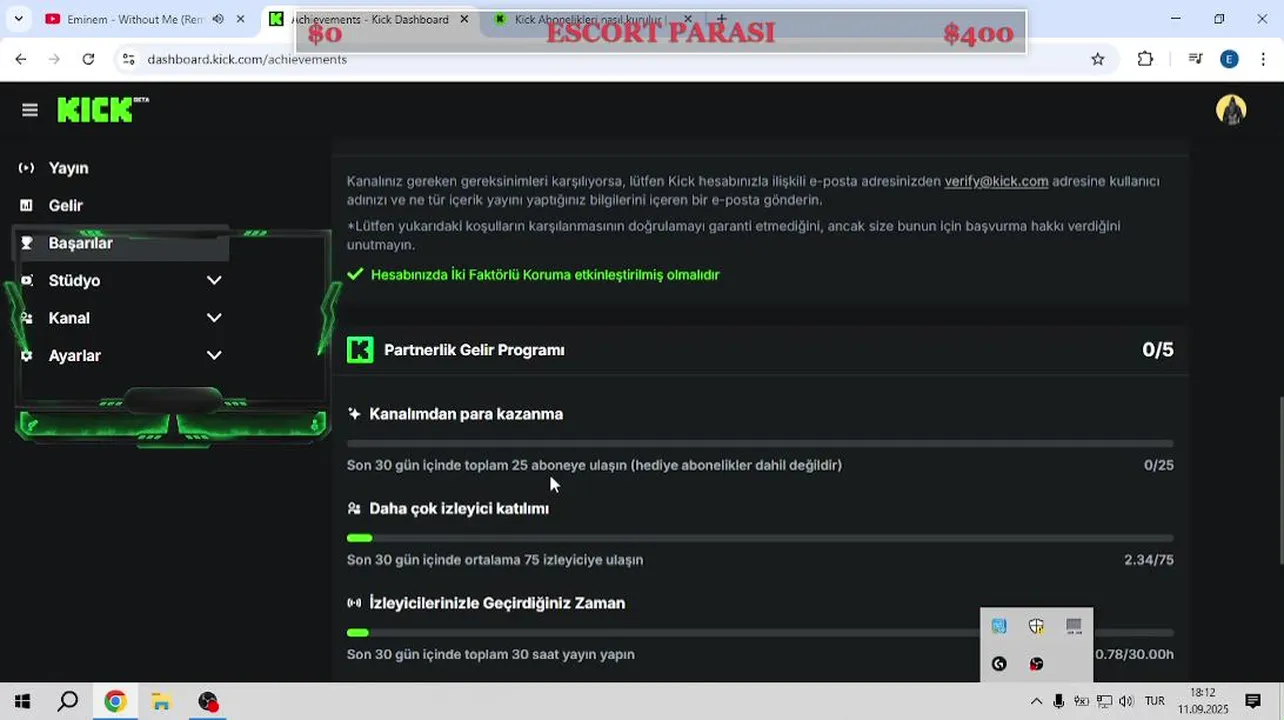Click the red-black app icon in tray overflow
This screenshot has width=1284, height=720.
[x=1036, y=664]
